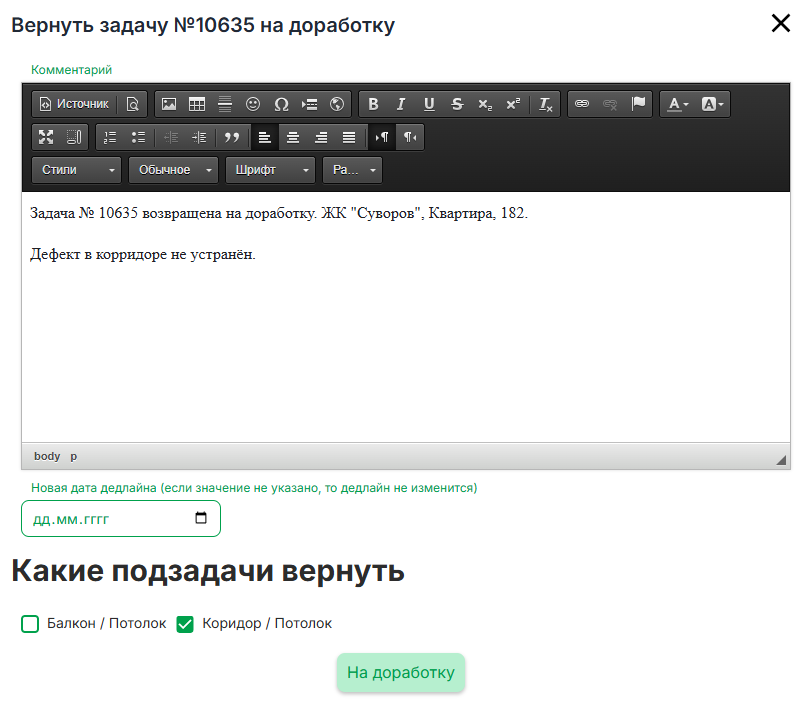Toggle show blocks icon
Screen dimensions: 808x721
click(x=74, y=137)
